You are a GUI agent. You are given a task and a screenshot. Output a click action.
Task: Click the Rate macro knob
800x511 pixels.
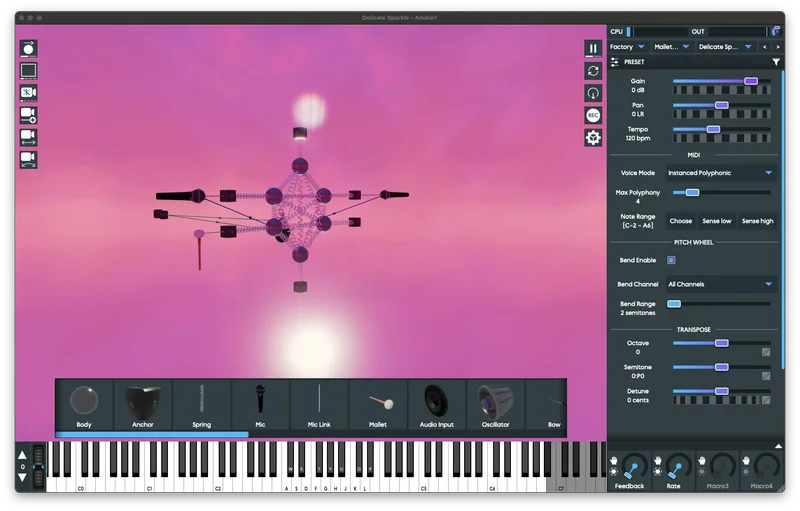point(679,467)
